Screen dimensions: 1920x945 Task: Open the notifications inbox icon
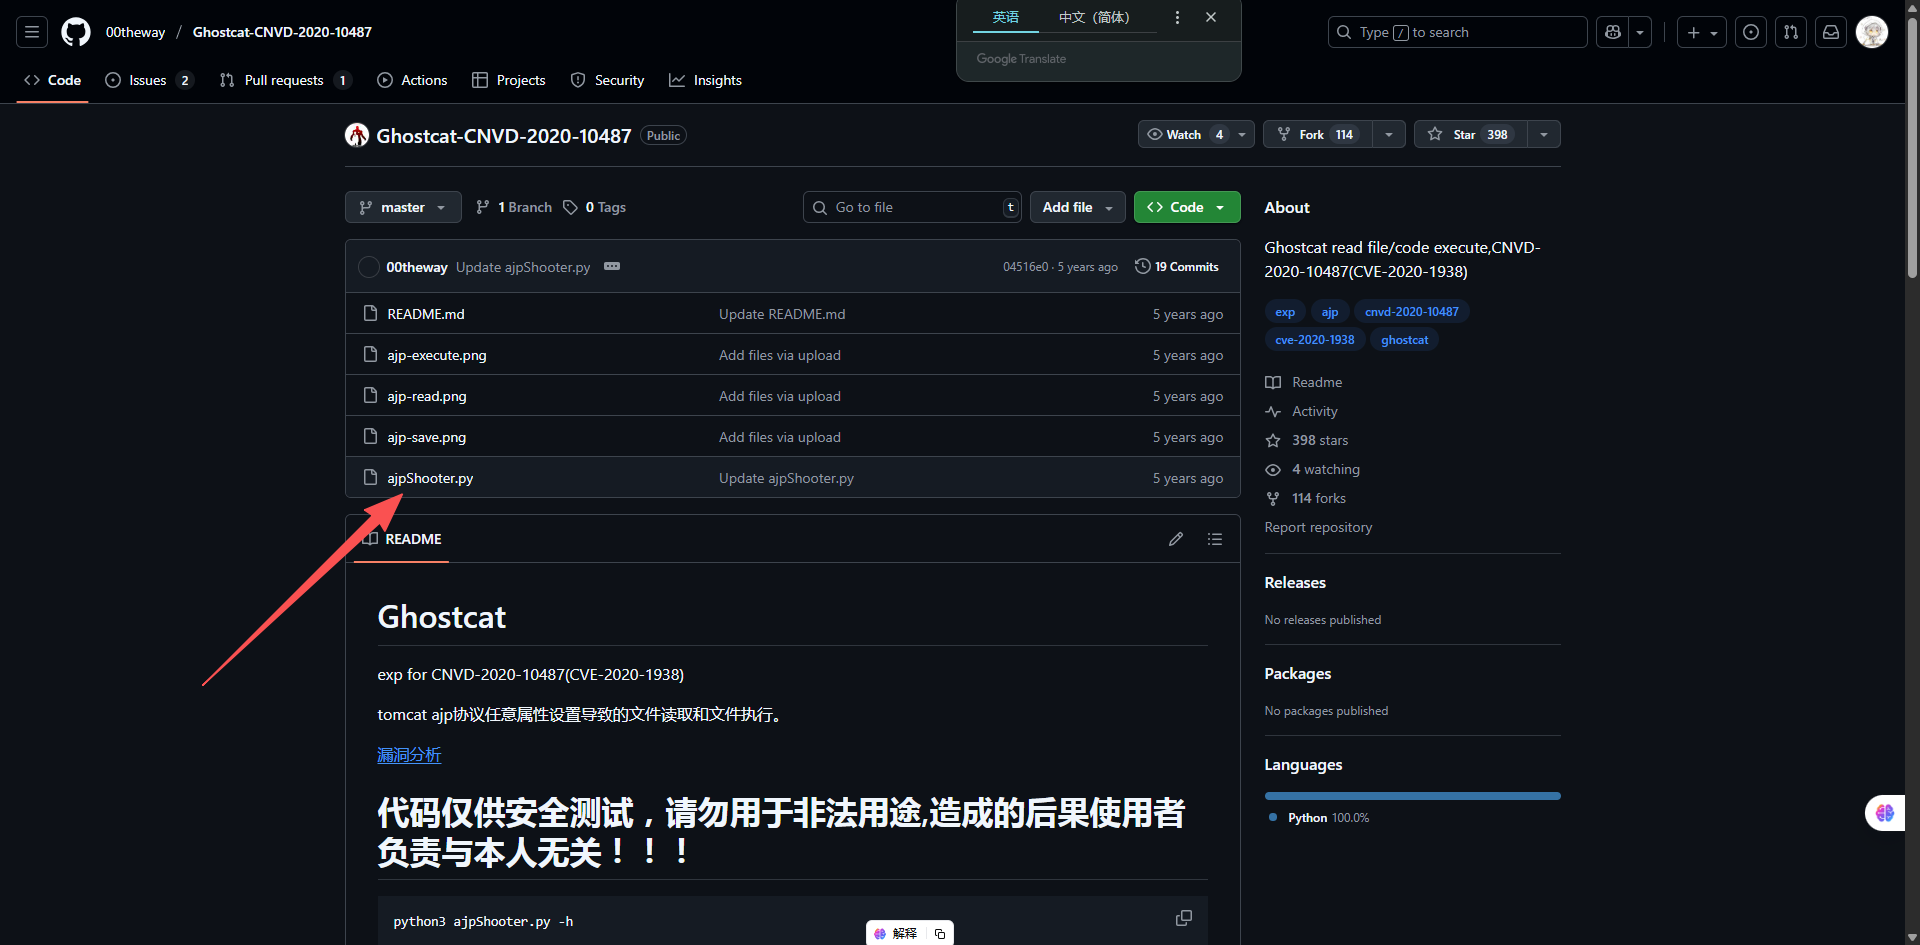click(x=1830, y=32)
